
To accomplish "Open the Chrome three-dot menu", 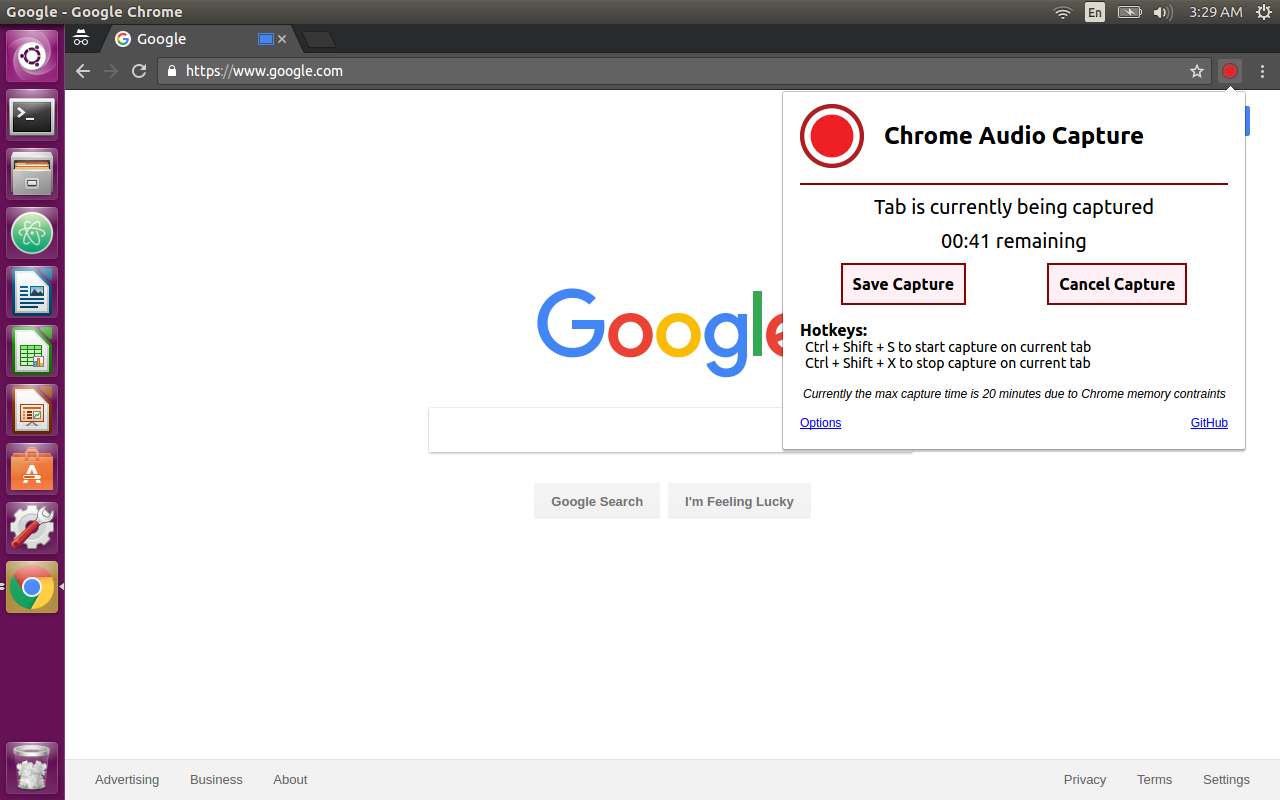I will 1262,71.
